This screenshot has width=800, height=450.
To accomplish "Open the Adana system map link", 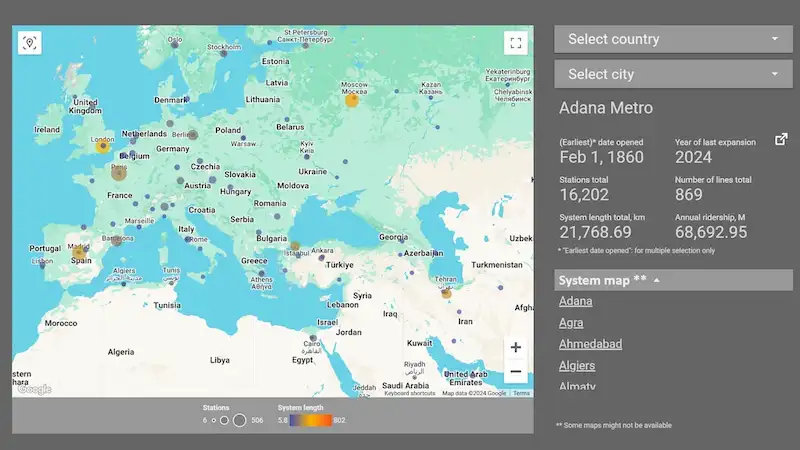I will 576,301.
